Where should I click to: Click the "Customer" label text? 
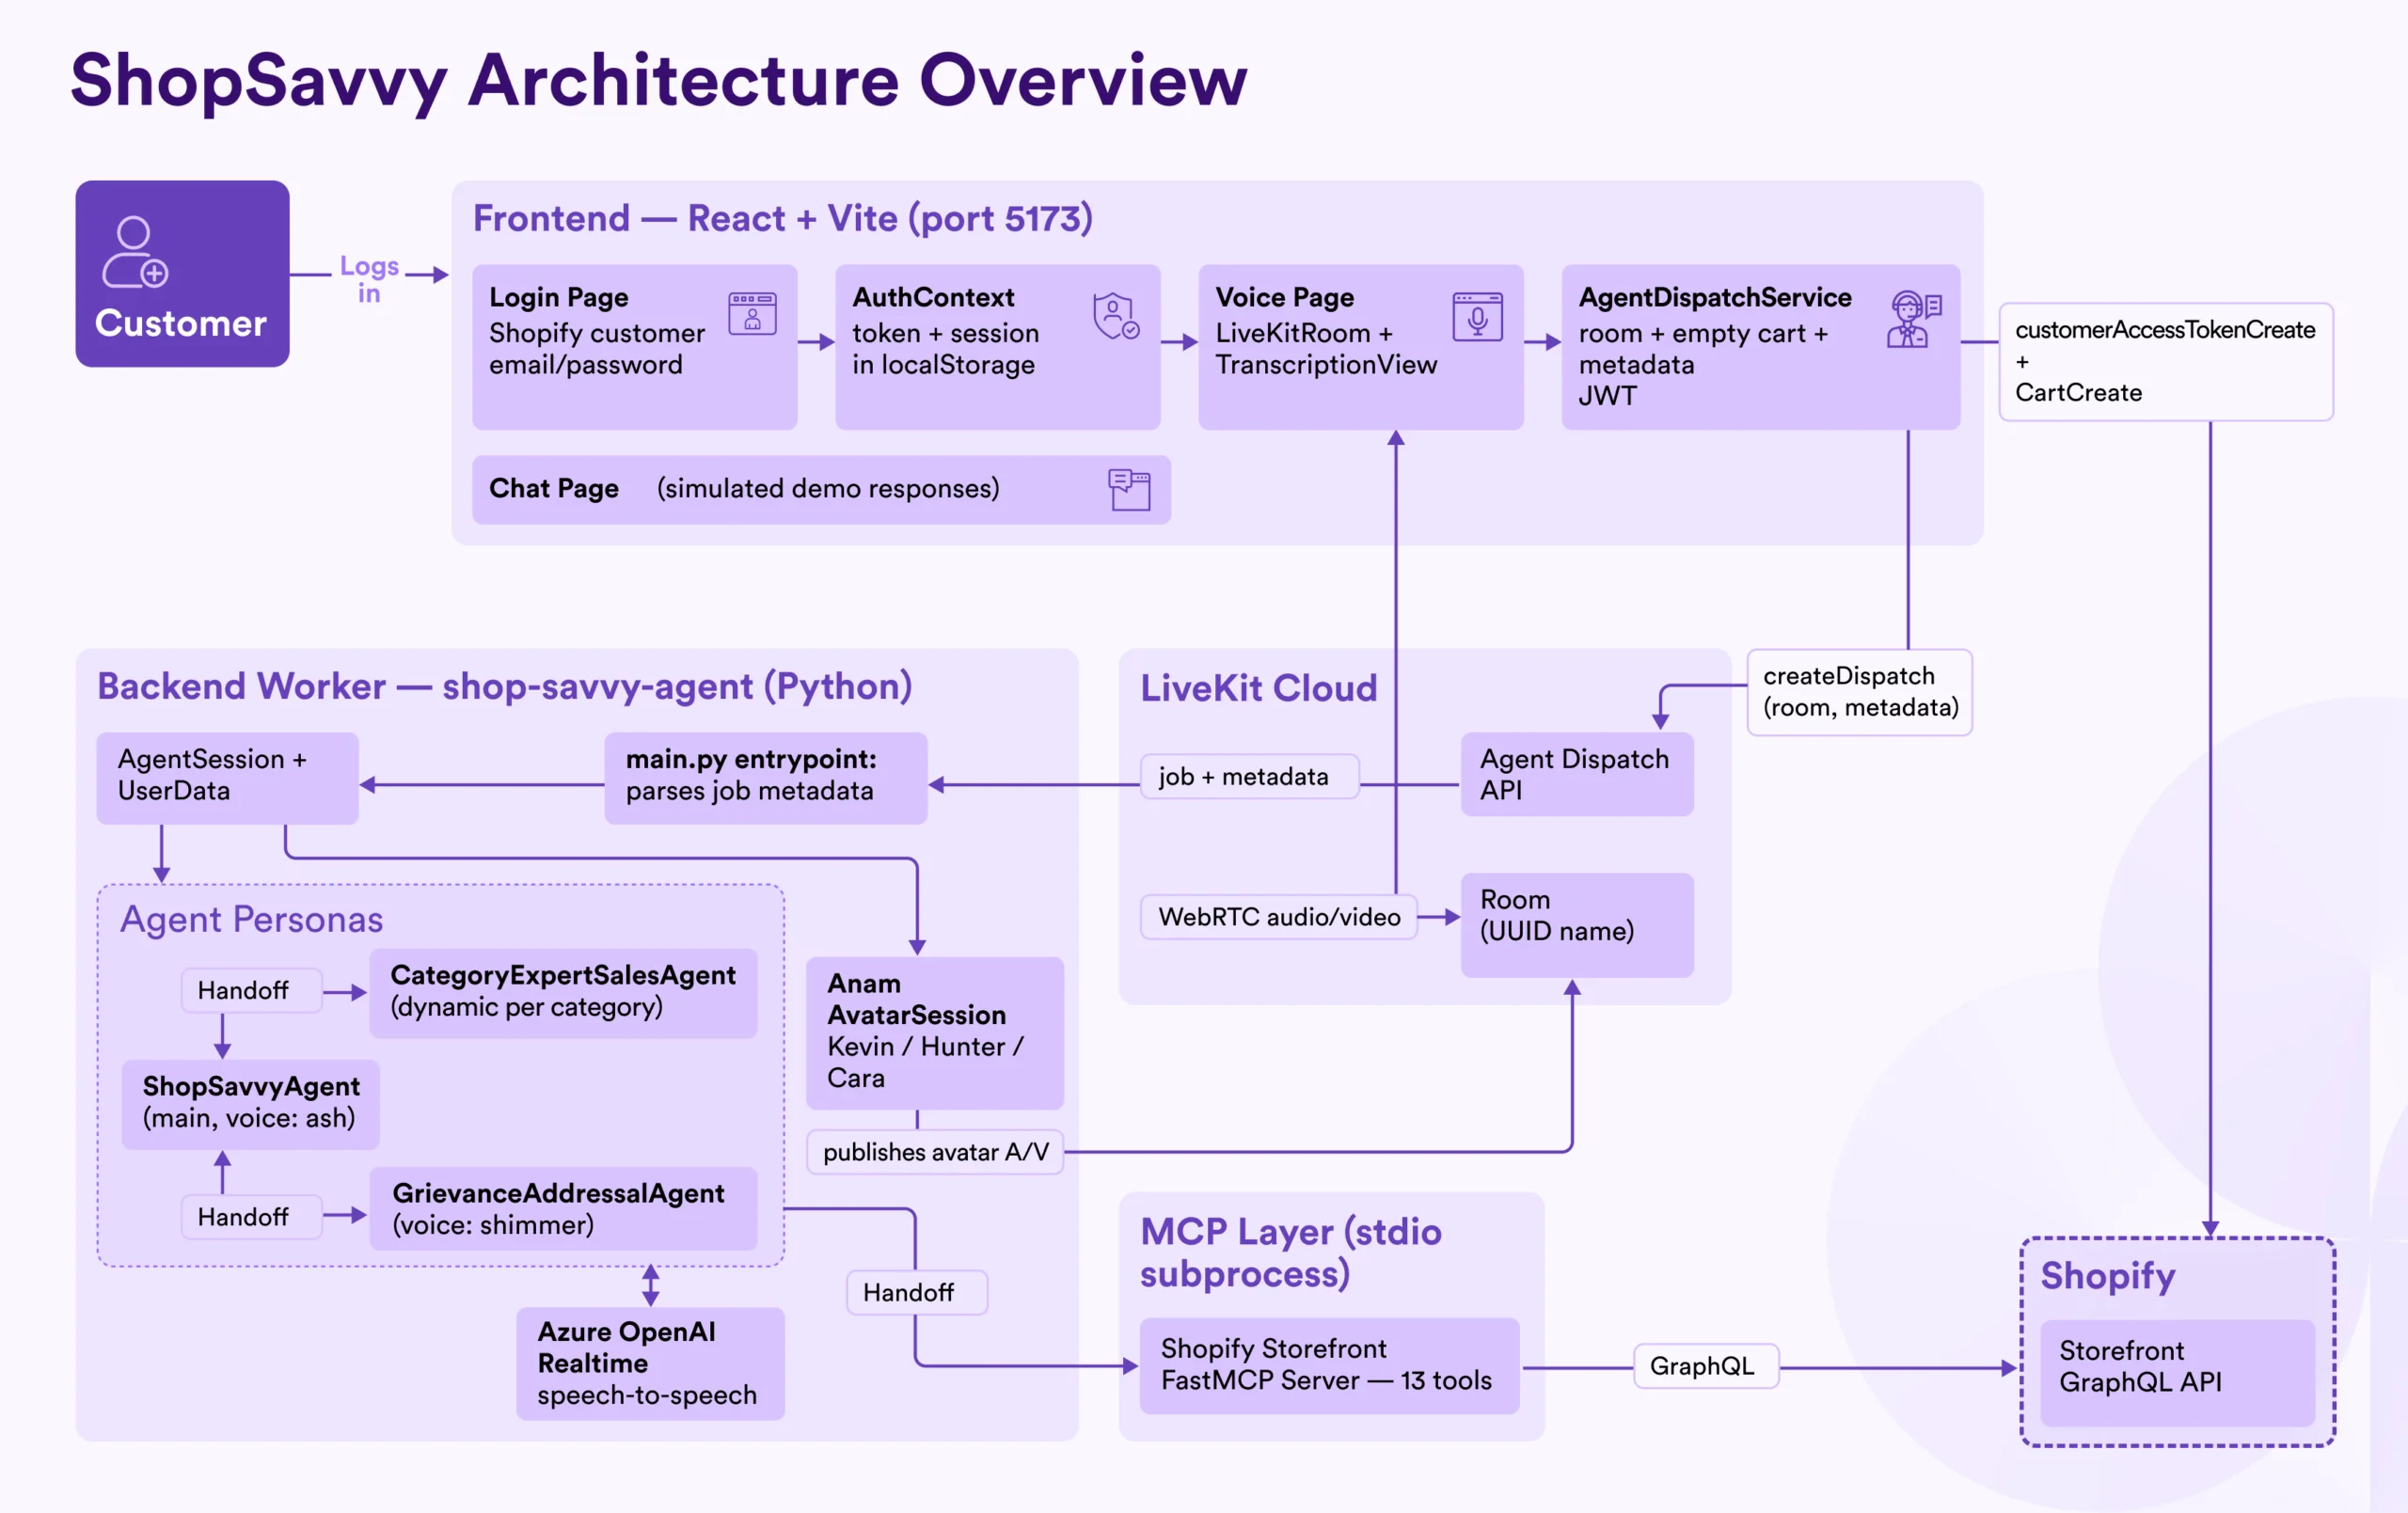pyautogui.click(x=181, y=323)
